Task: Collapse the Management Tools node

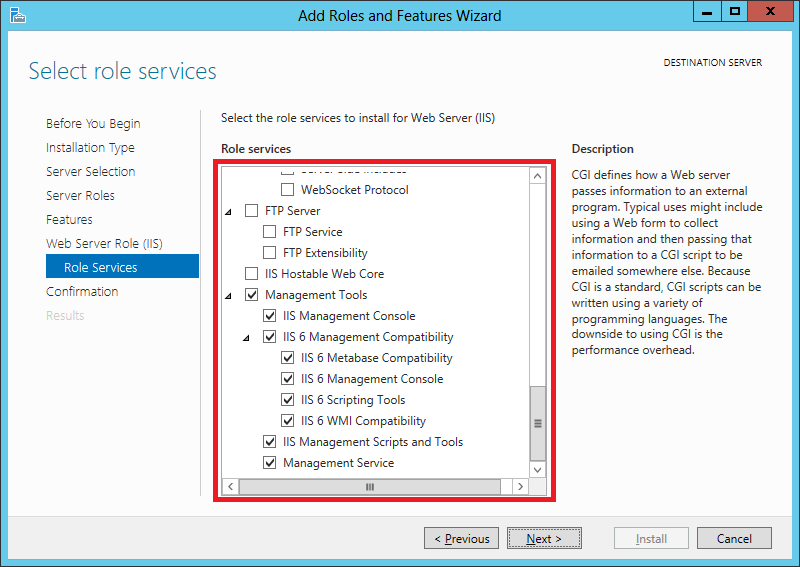Action: [229, 295]
